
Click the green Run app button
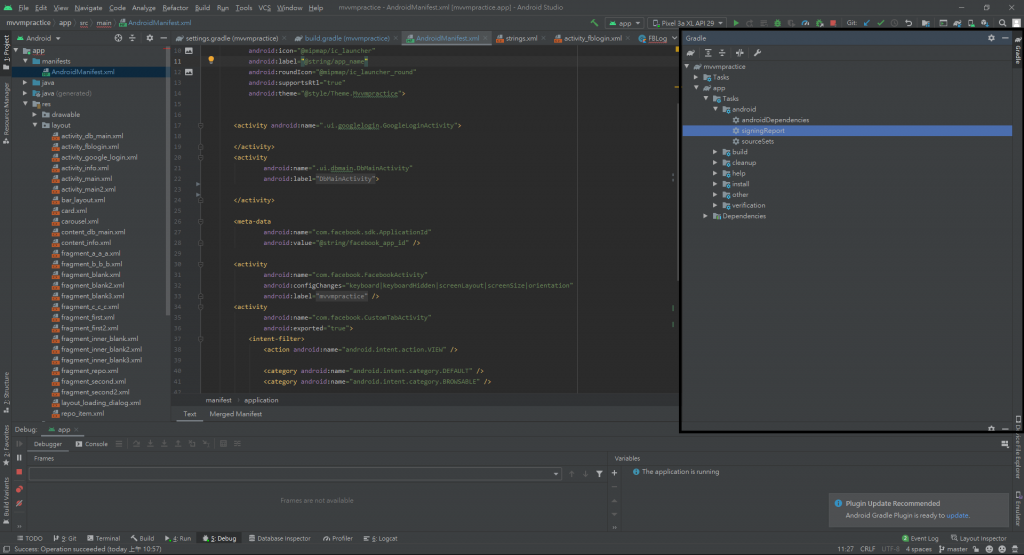737,22
